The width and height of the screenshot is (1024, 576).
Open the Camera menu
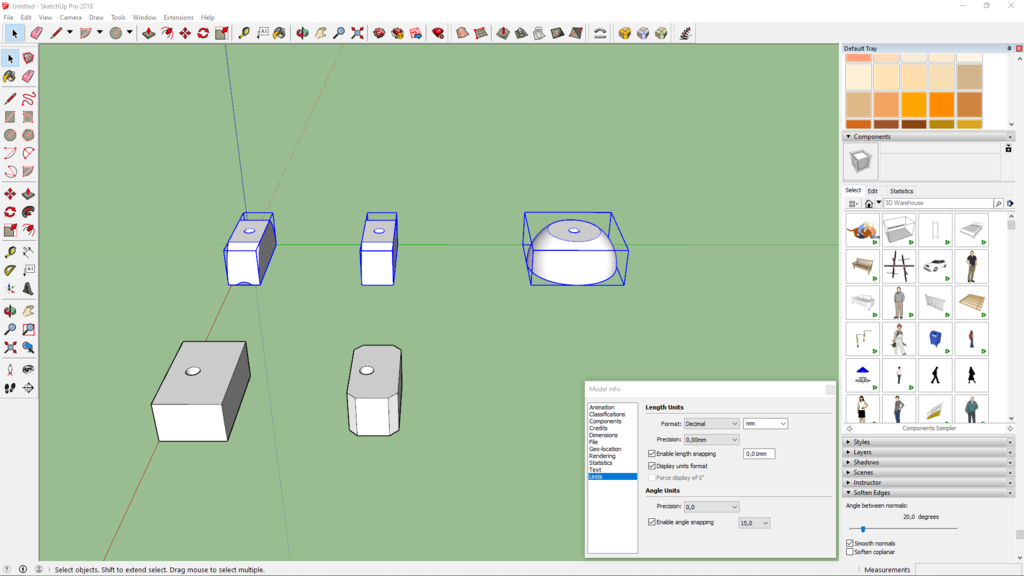click(x=70, y=17)
